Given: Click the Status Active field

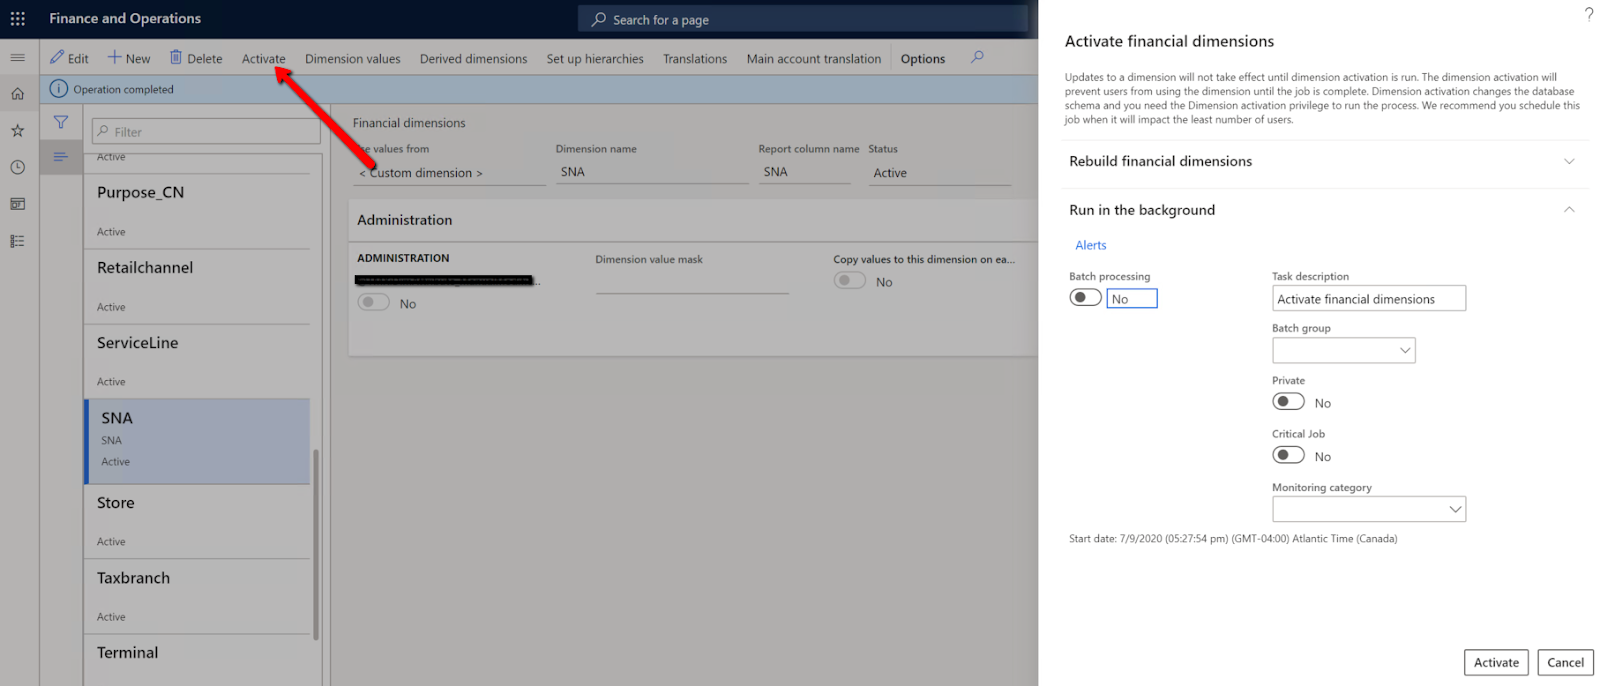Looking at the screenshot, I should (940, 173).
